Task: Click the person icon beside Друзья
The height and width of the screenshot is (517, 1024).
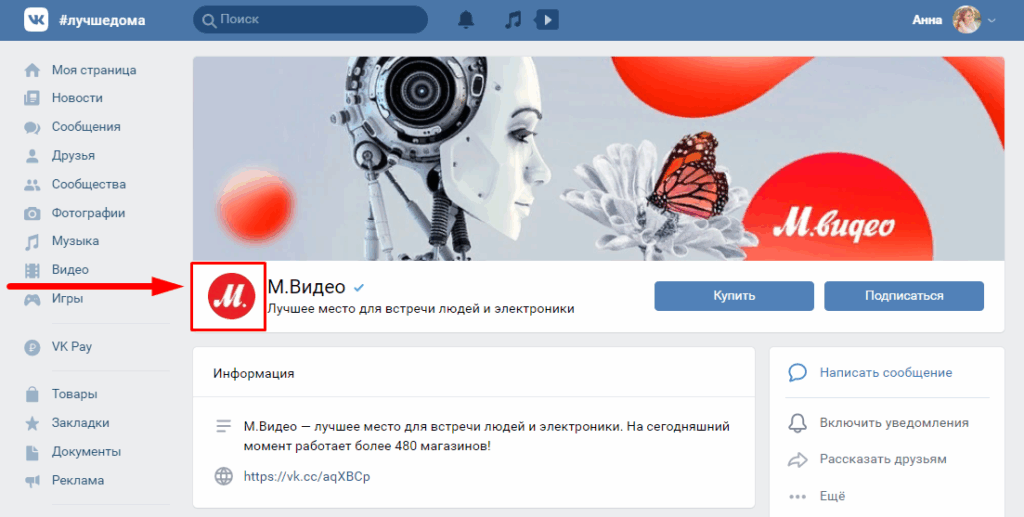Action: click(x=32, y=156)
